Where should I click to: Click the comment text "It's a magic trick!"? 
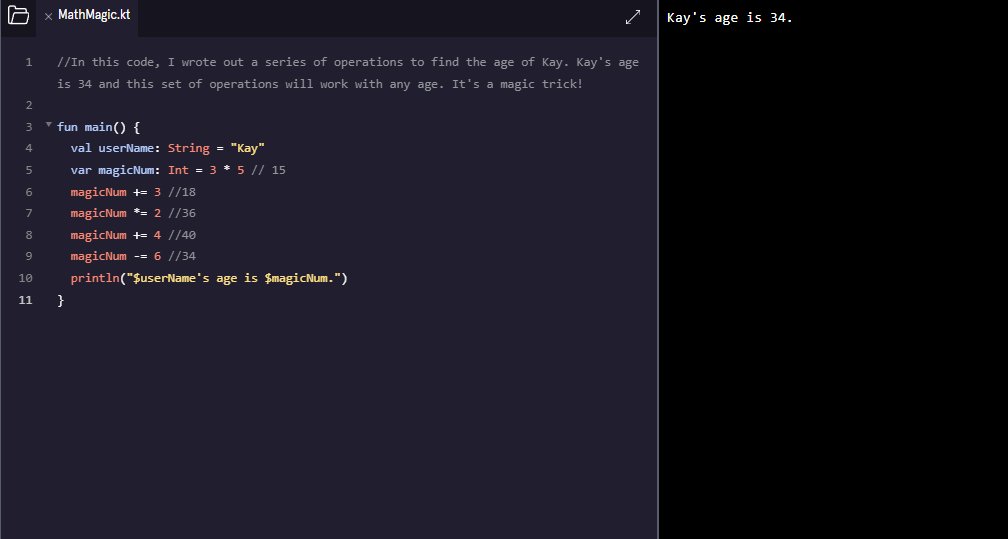517,84
